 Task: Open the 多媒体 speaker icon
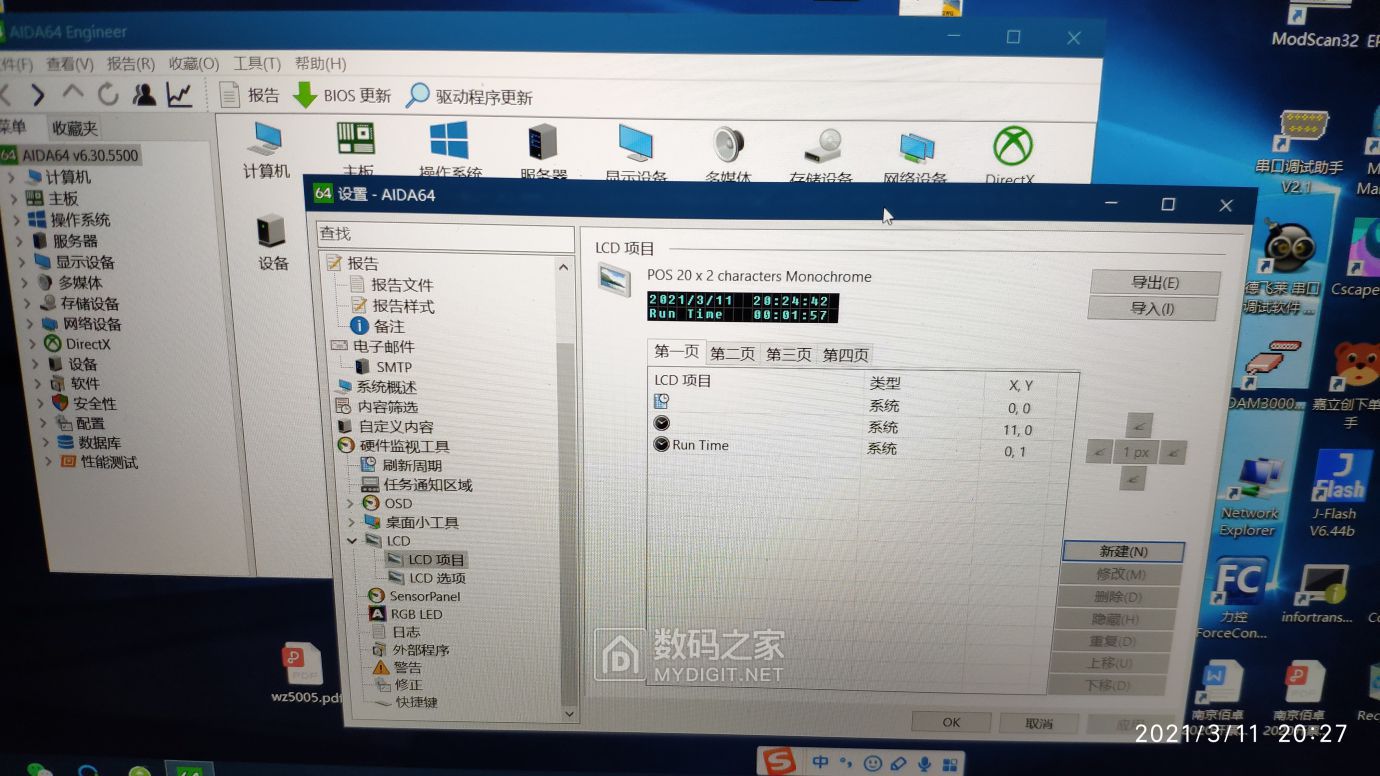click(x=728, y=145)
